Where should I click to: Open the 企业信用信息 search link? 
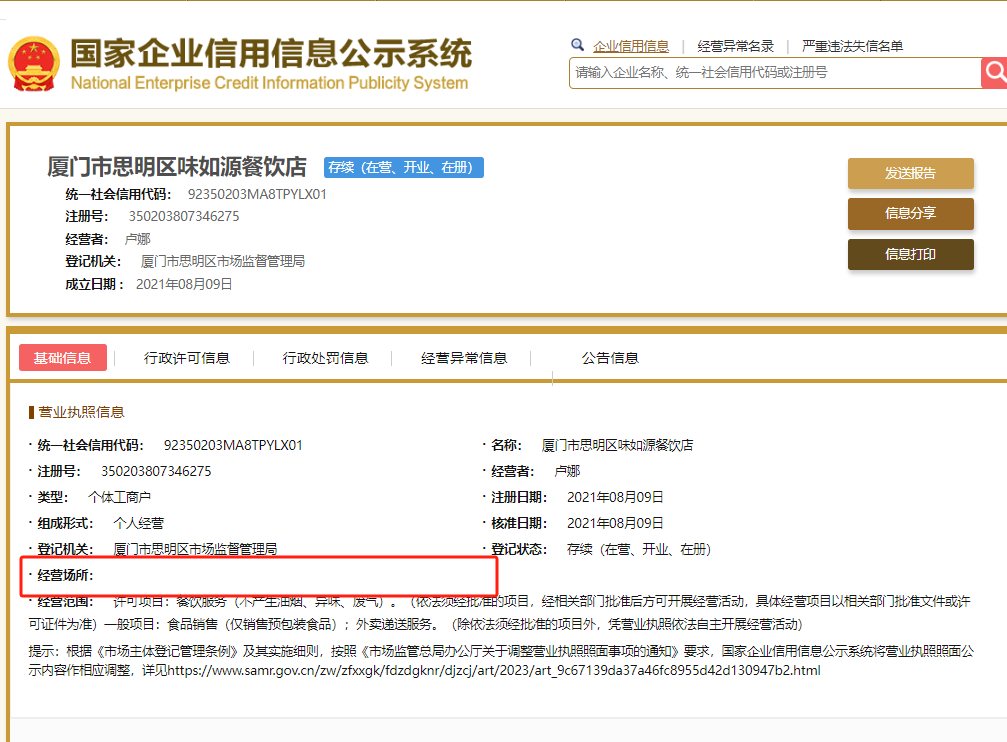pyautogui.click(x=631, y=46)
